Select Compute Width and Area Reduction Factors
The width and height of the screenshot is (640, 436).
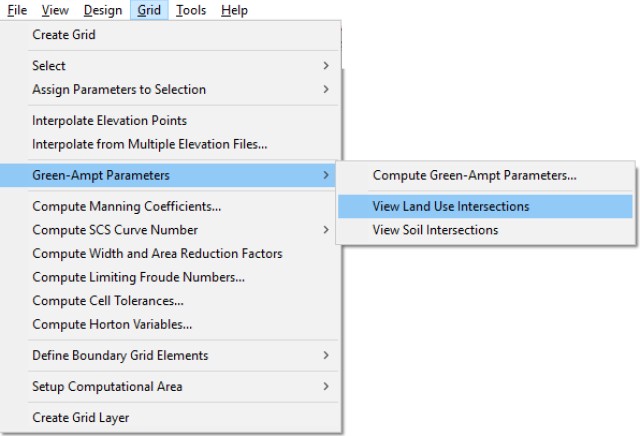click(x=157, y=254)
